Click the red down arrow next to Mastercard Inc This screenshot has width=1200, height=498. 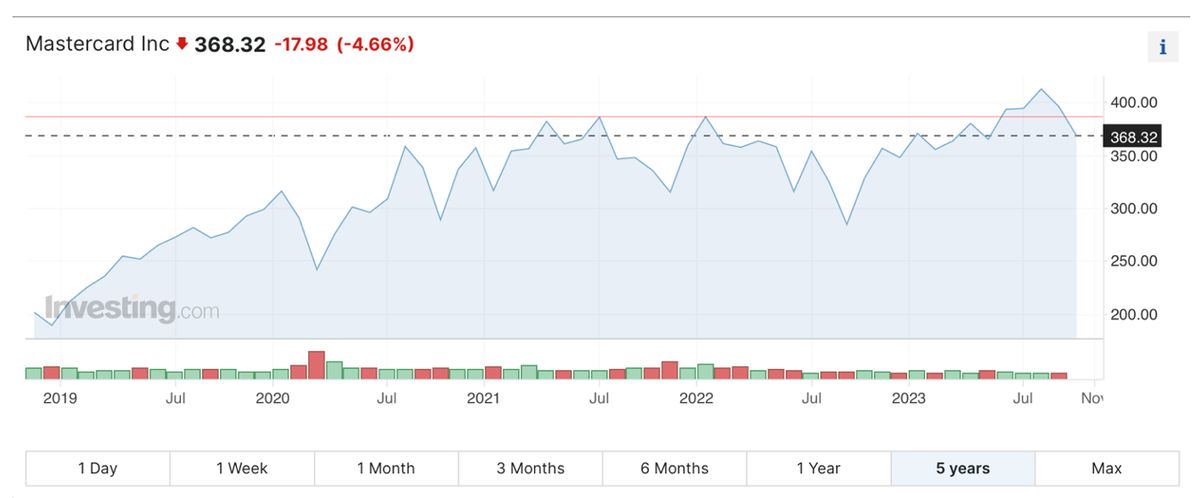182,44
